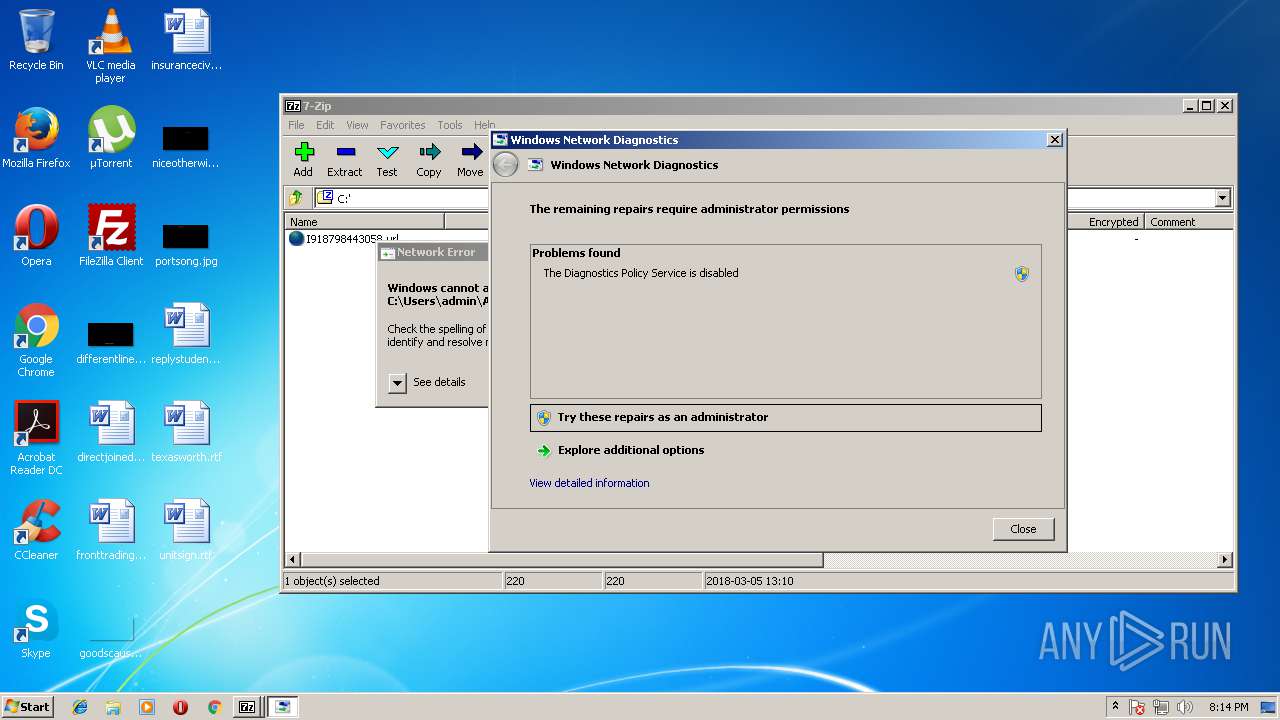Select fronttrading document on desktop
The image size is (1280, 720).
tap(111, 530)
